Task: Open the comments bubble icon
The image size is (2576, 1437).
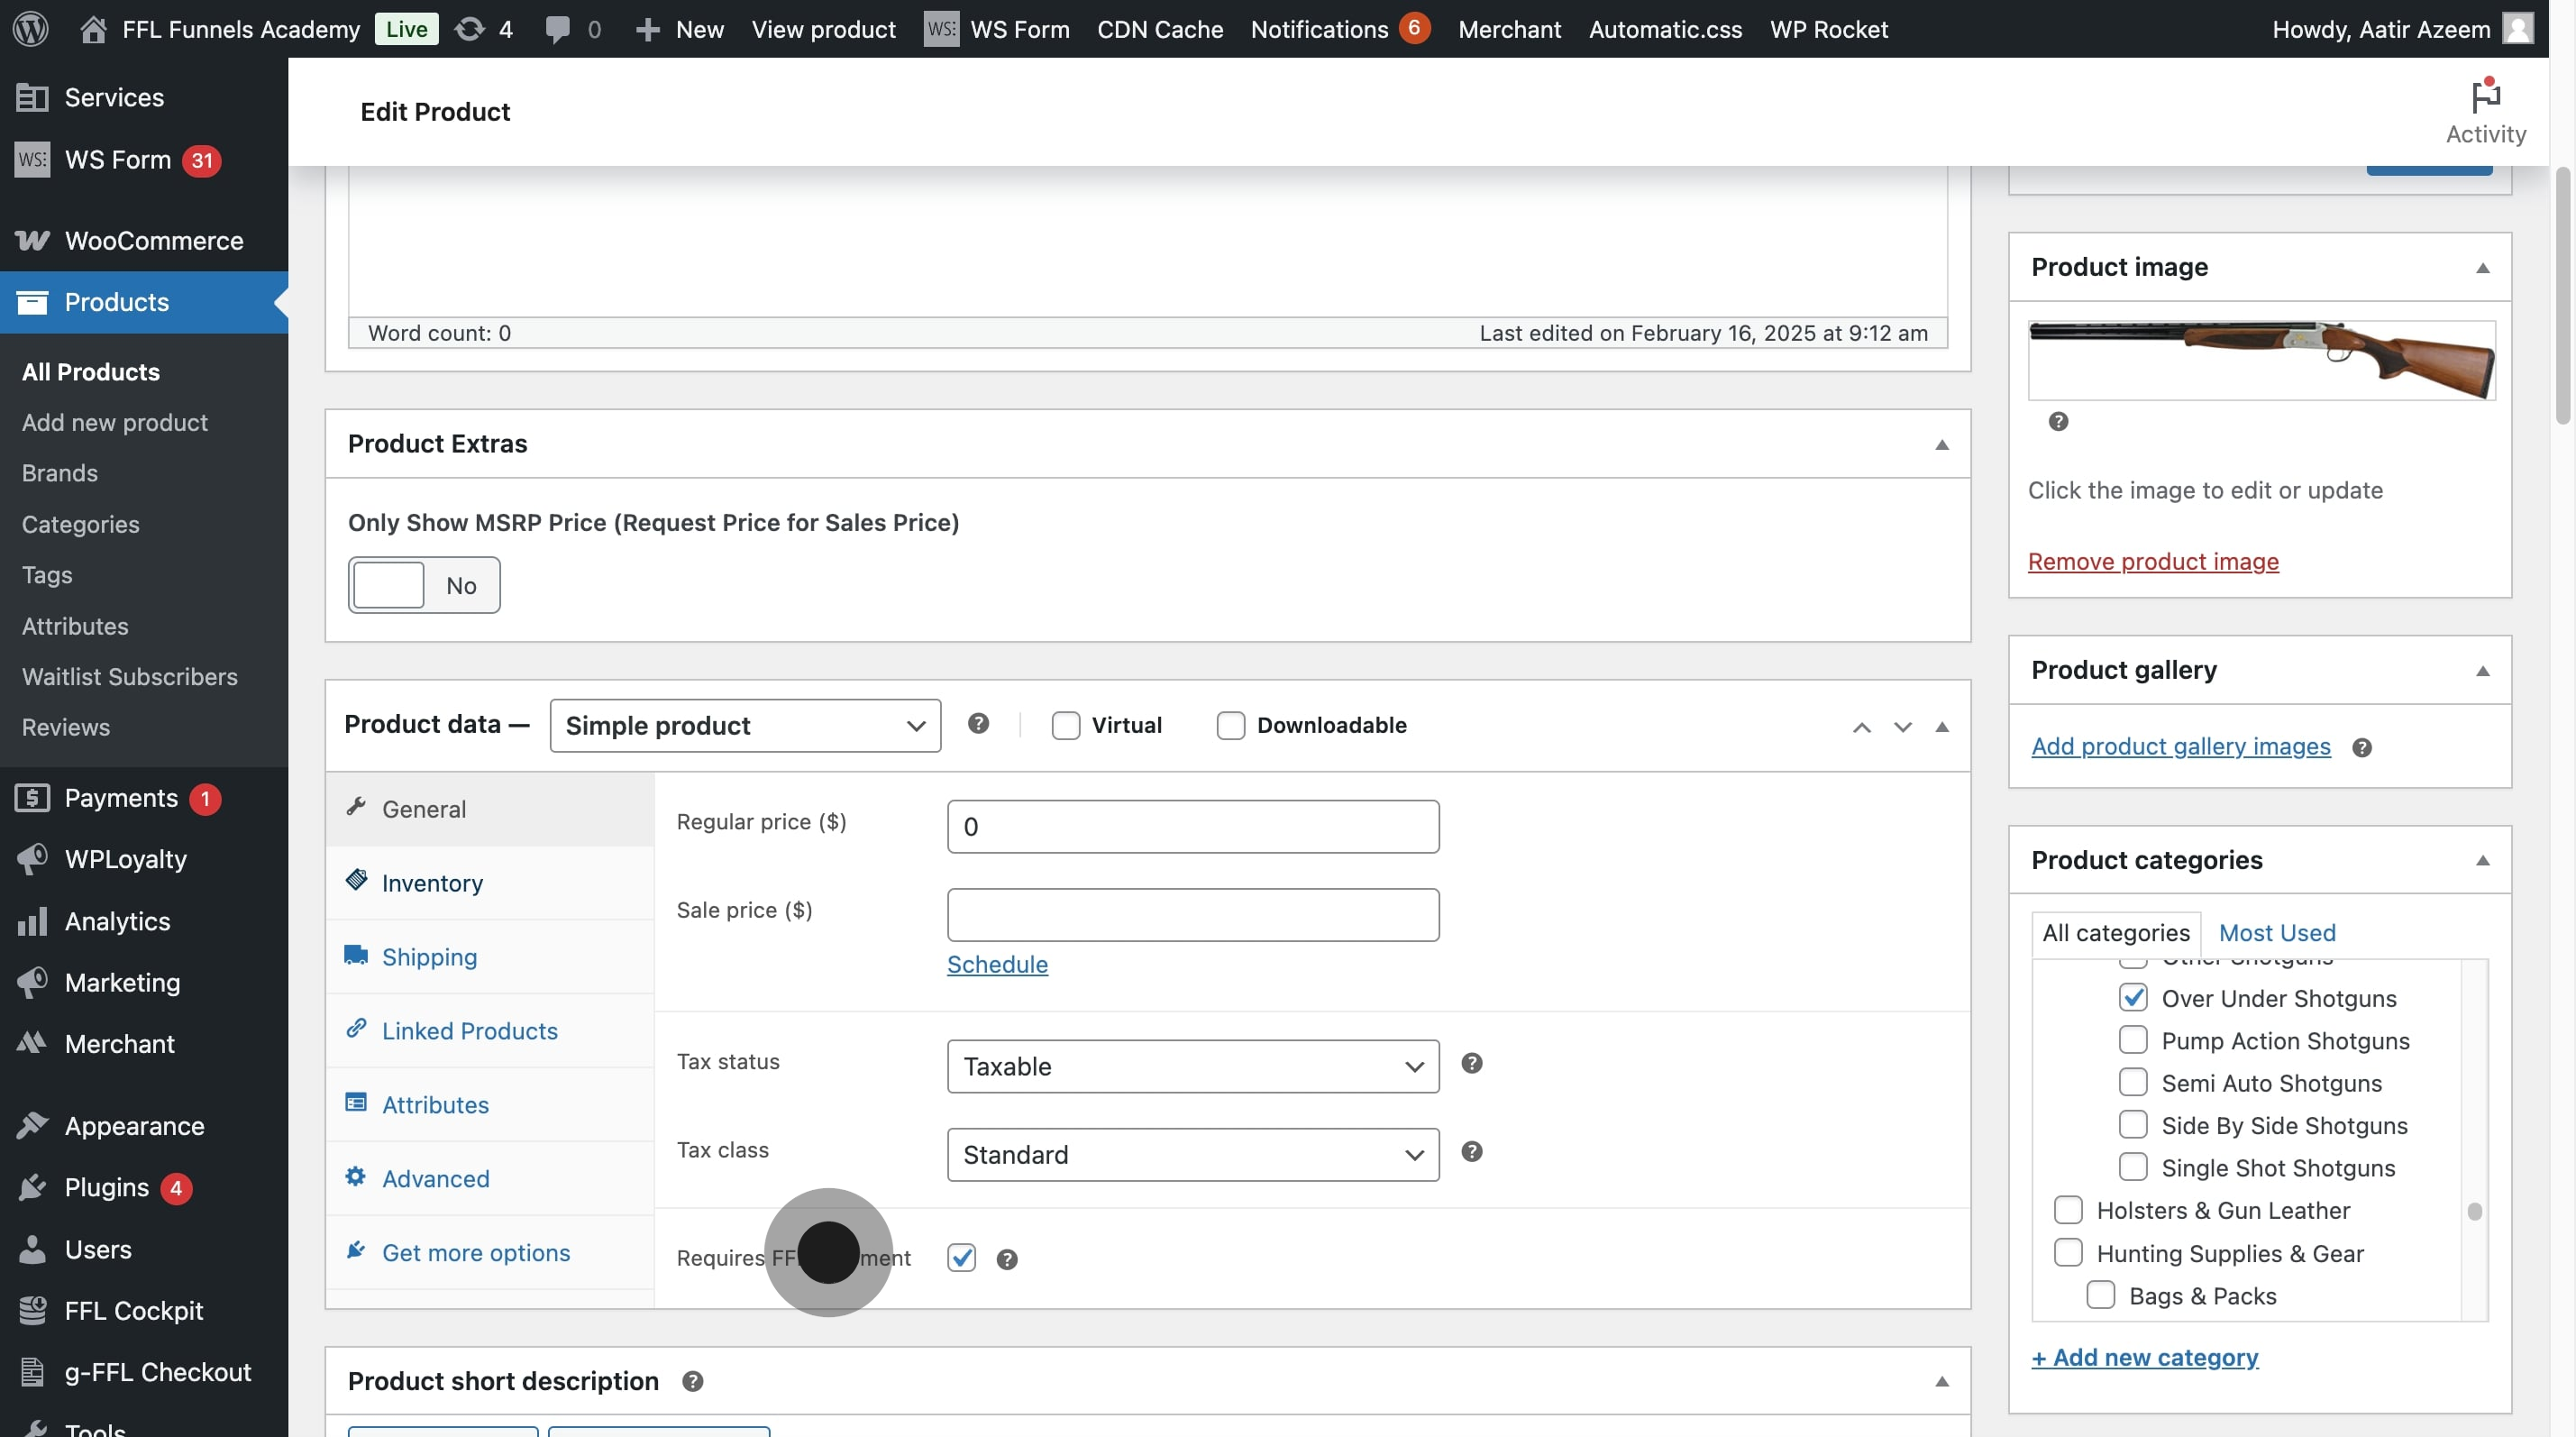Action: [x=558, y=29]
